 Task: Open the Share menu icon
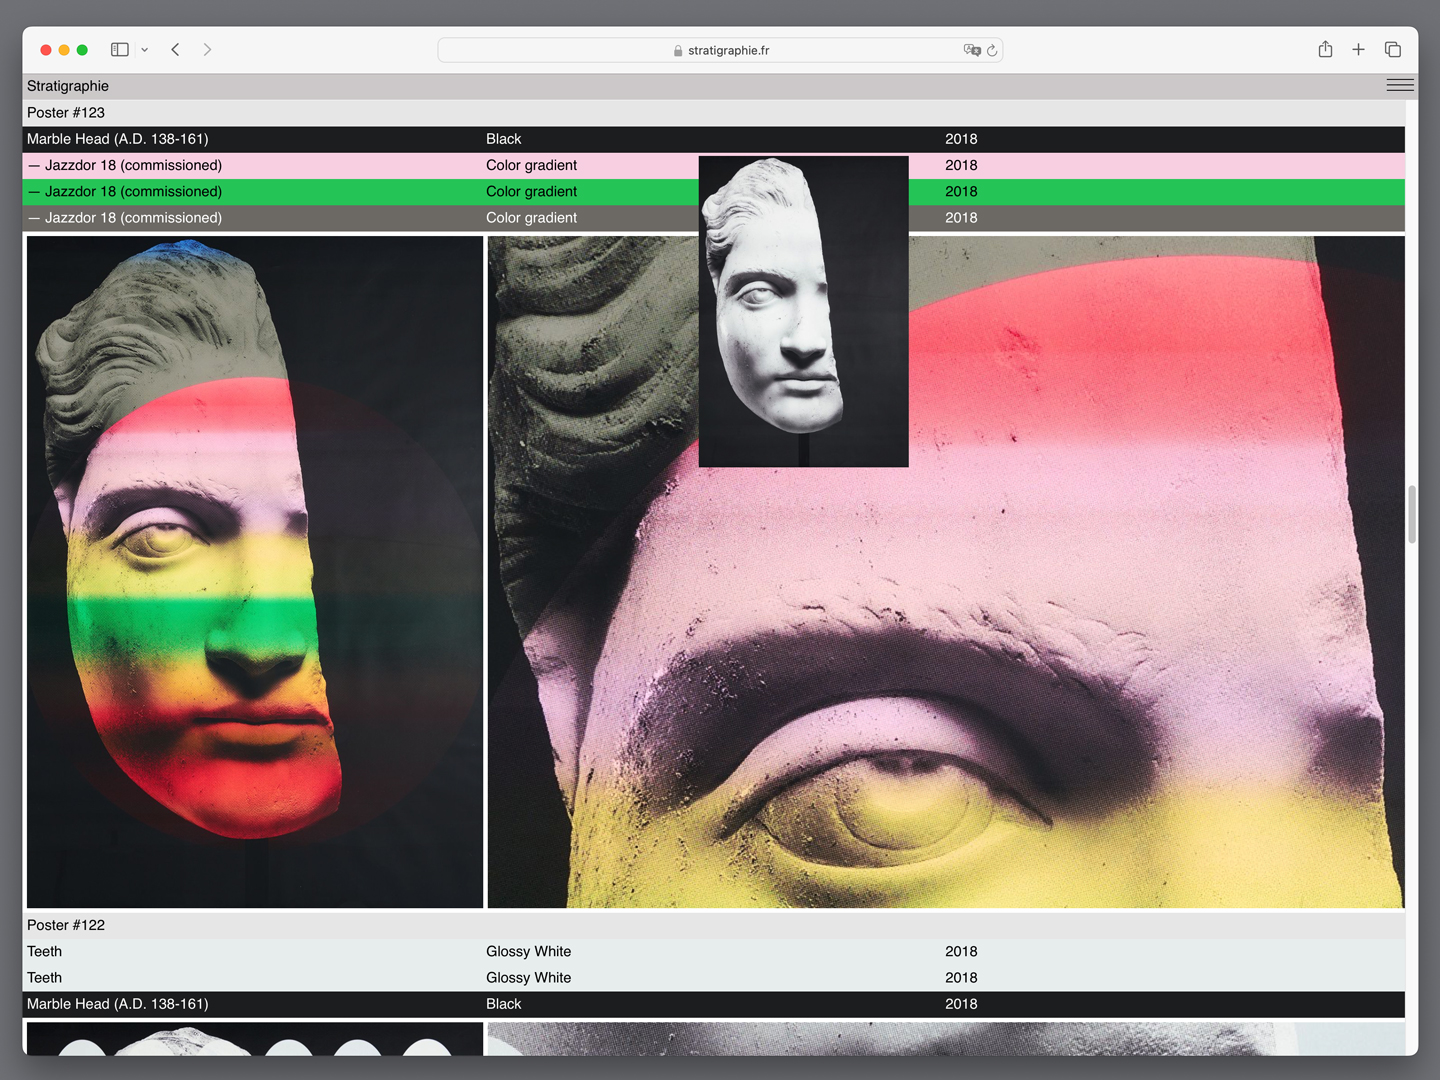coord(1325,50)
